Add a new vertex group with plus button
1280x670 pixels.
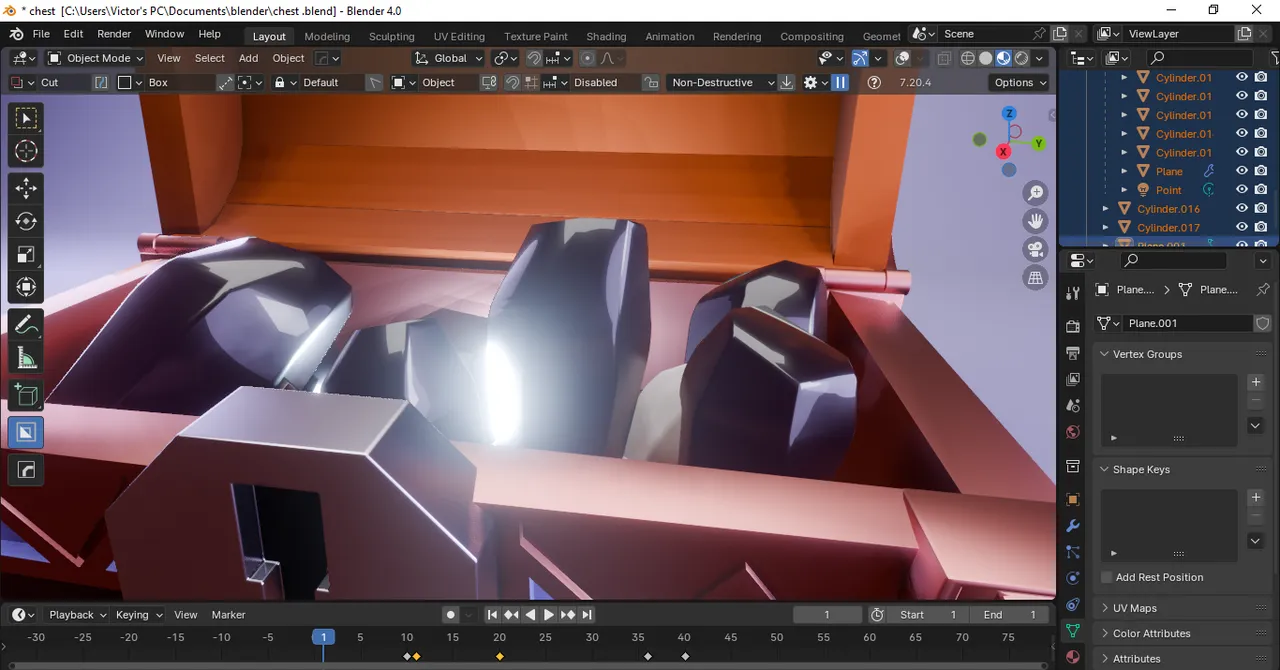pos(1257,382)
